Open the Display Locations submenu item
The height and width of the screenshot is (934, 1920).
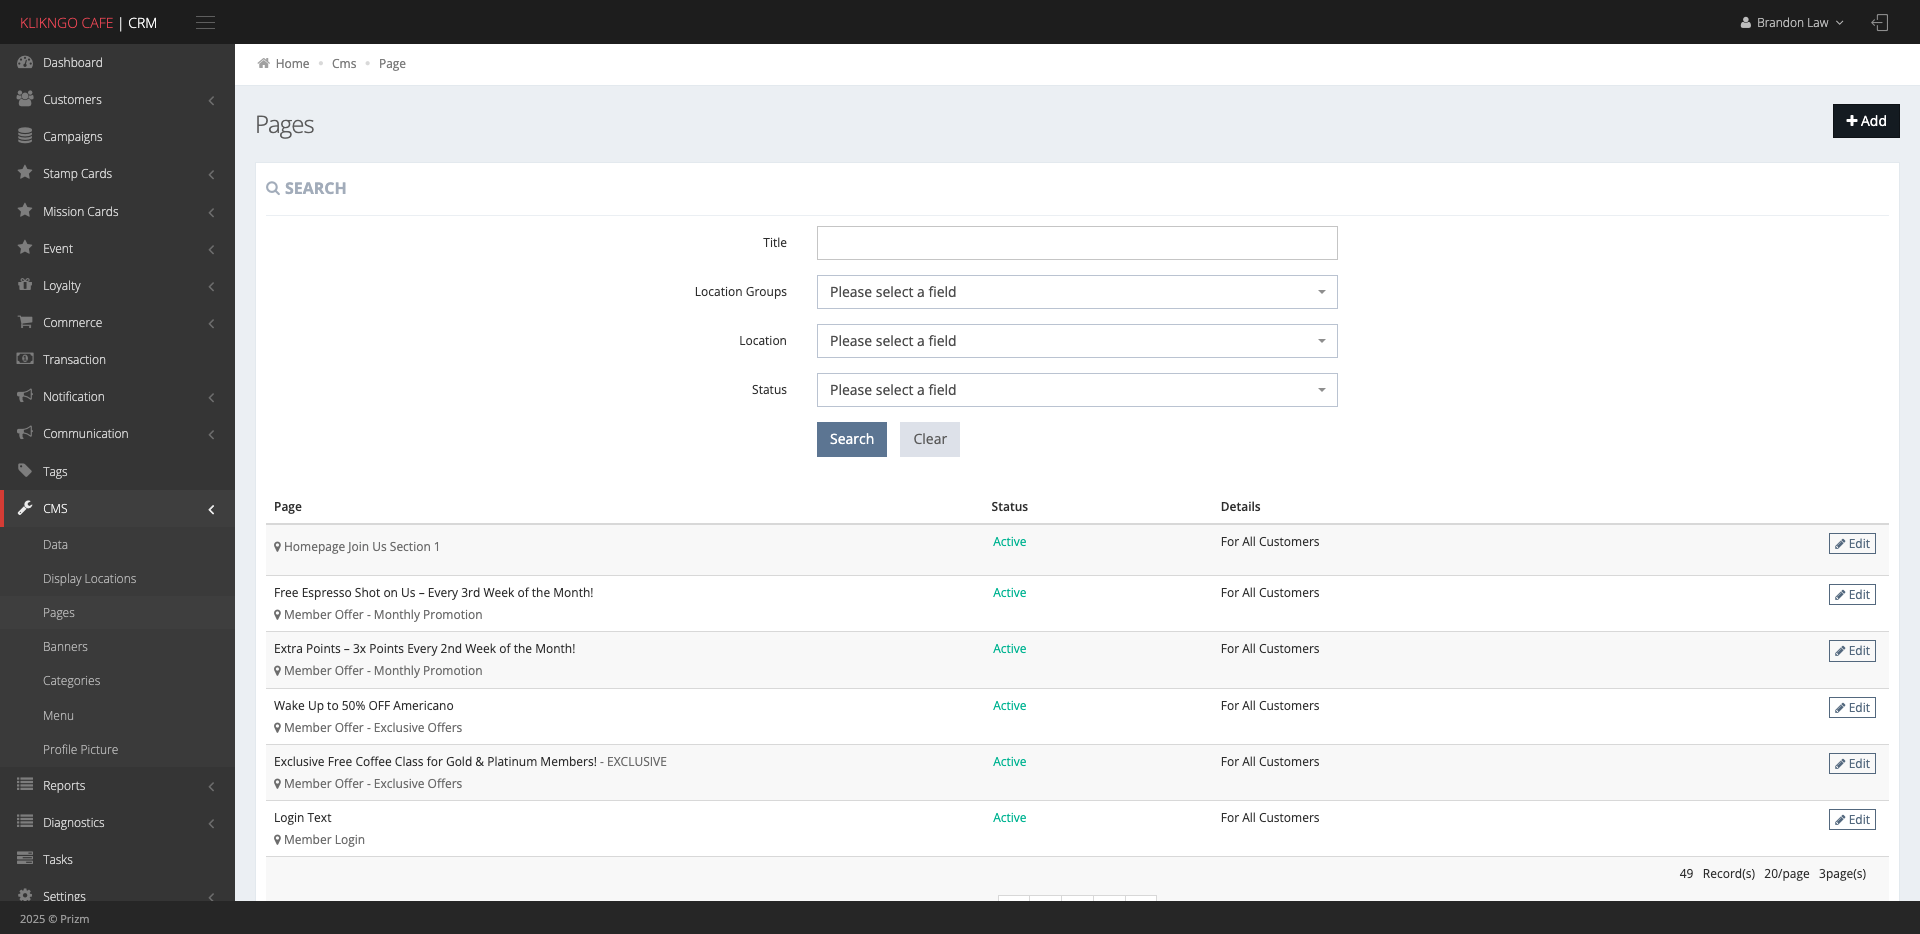[89, 579]
